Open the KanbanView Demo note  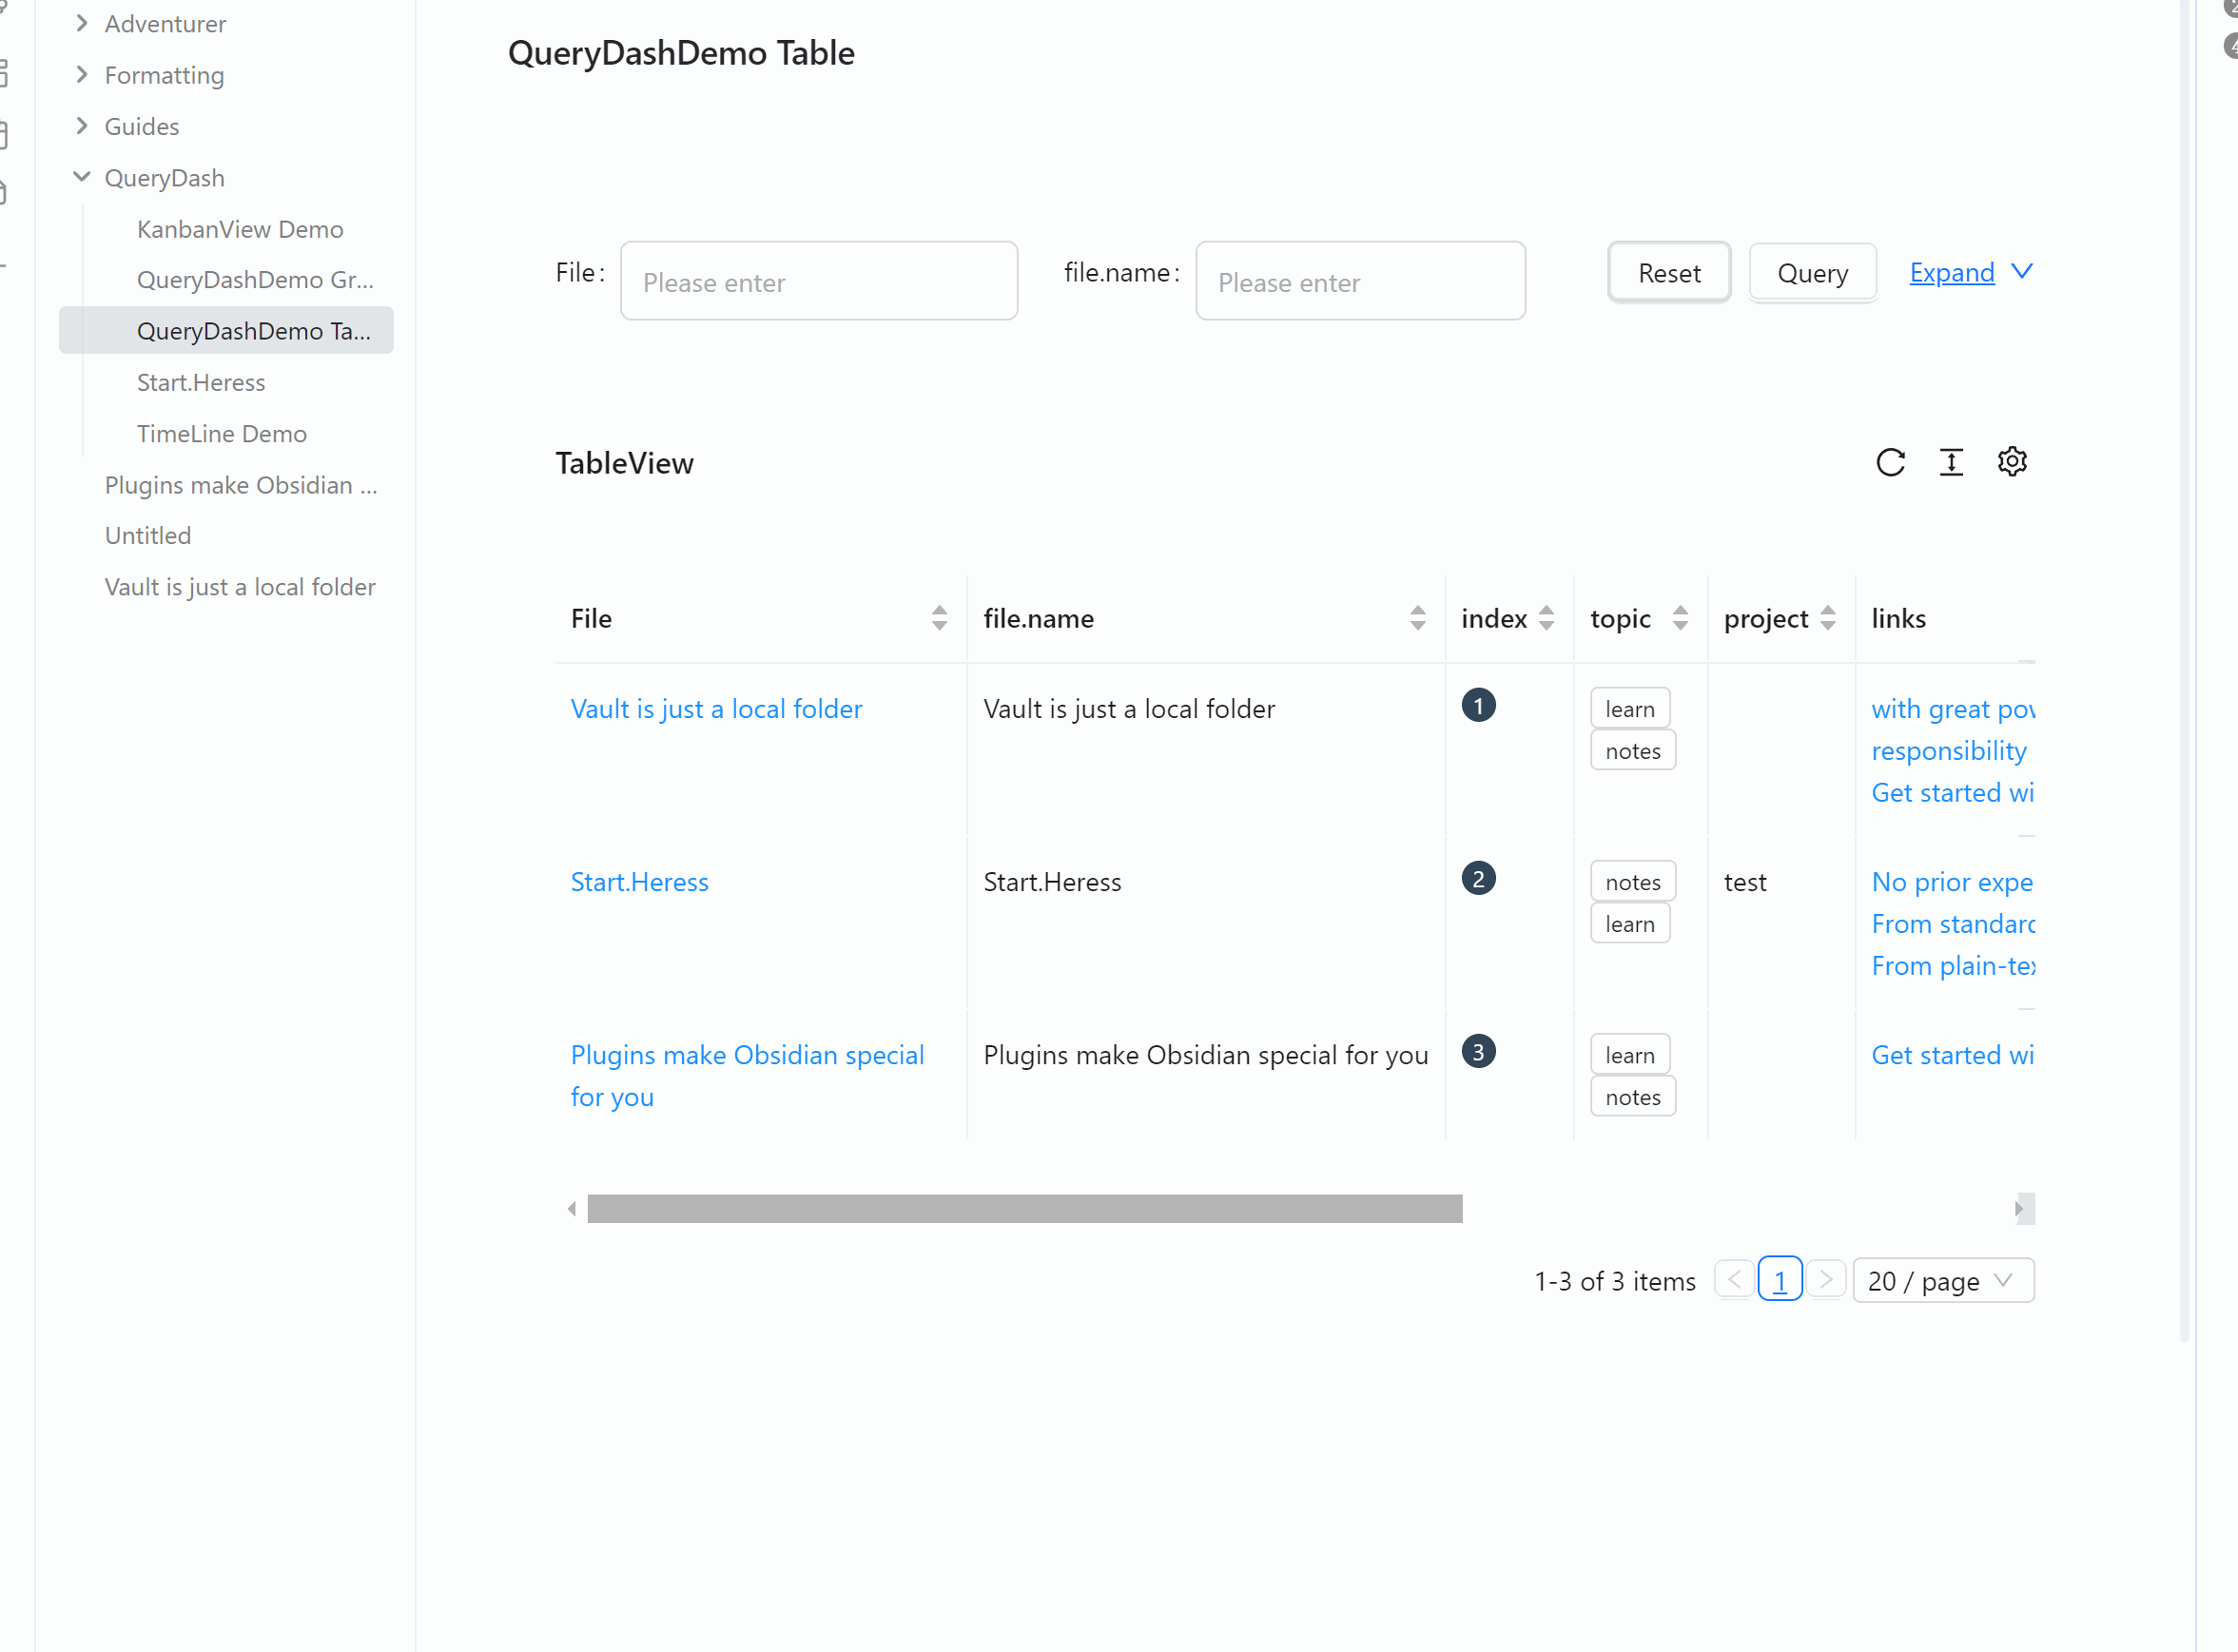tap(240, 229)
